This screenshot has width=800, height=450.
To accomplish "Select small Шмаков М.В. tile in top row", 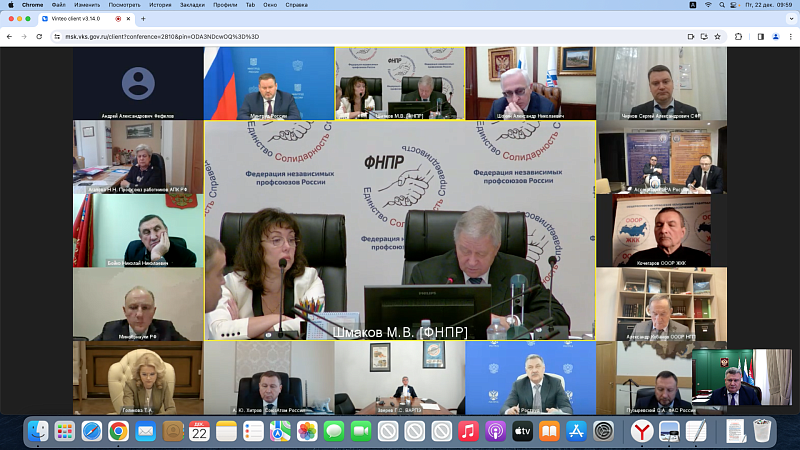I will tap(400, 84).
